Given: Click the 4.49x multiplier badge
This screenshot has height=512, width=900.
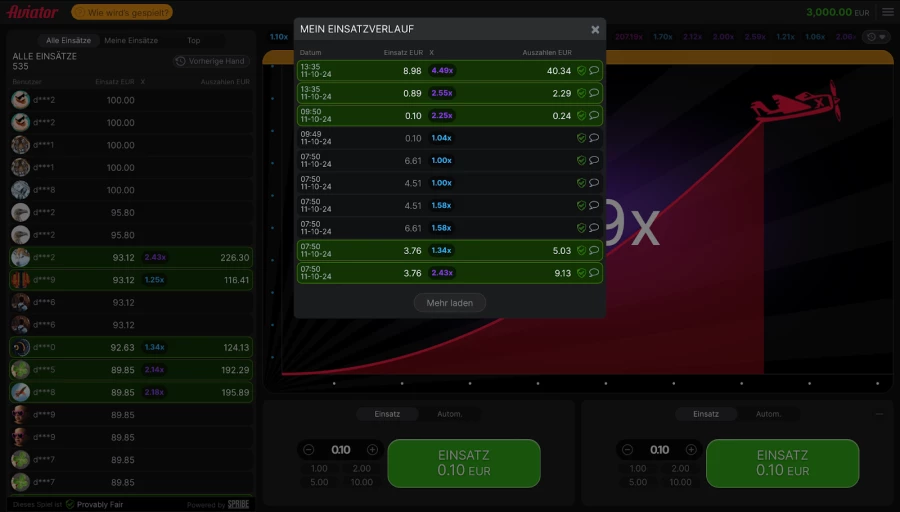Looking at the screenshot, I should point(442,71).
